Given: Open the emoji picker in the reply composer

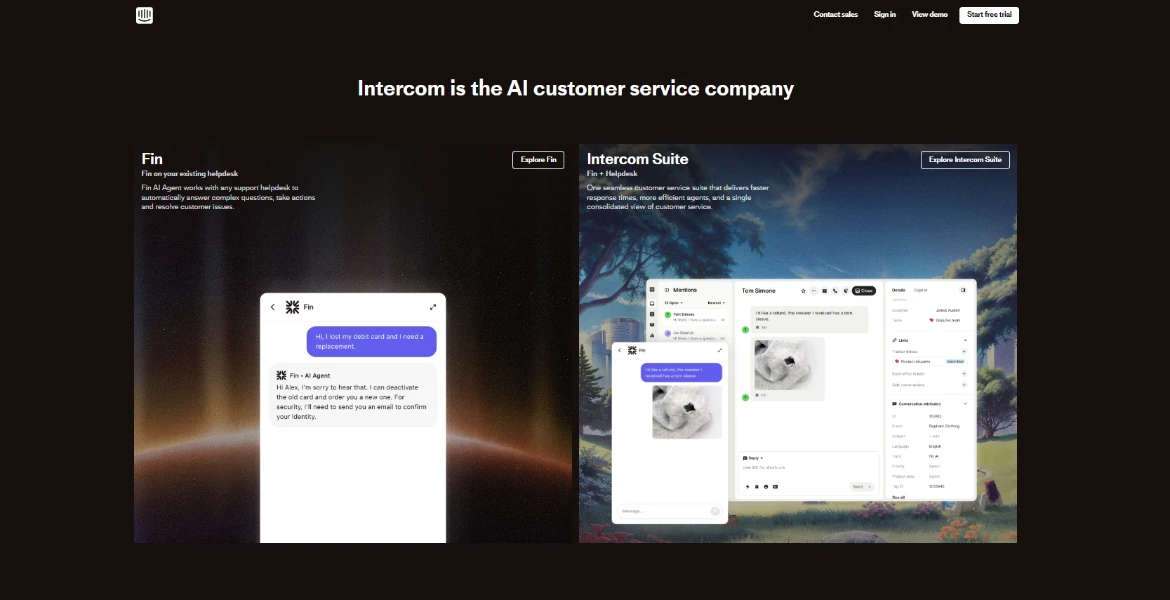Looking at the screenshot, I should coord(766,487).
